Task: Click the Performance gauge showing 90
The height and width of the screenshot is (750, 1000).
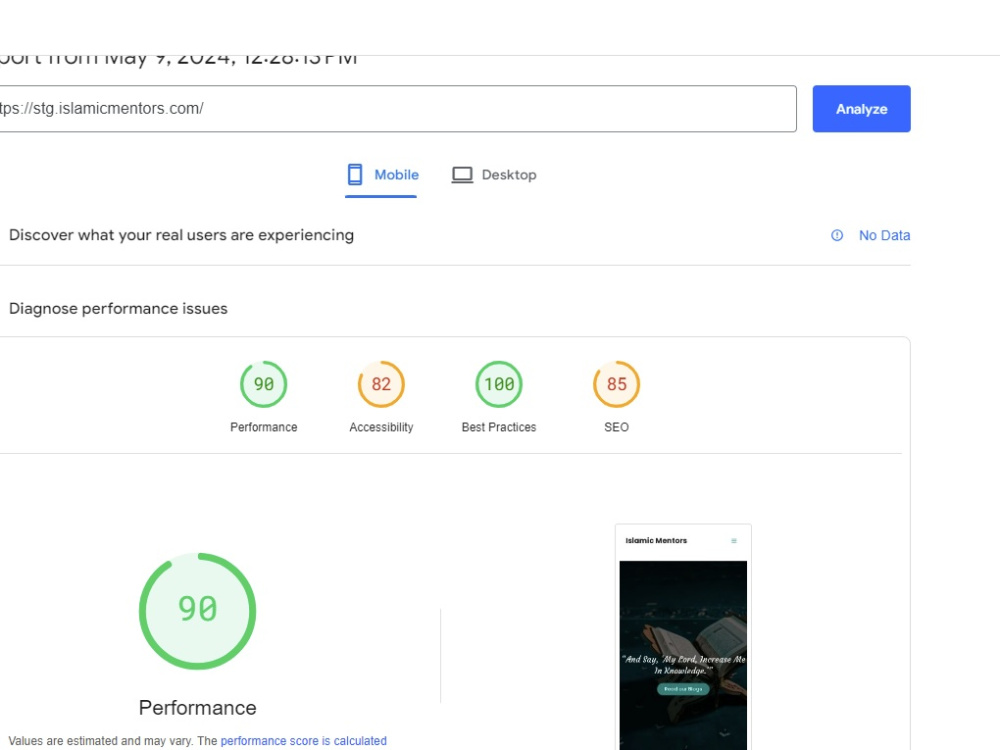Action: (x=263, y=382)
